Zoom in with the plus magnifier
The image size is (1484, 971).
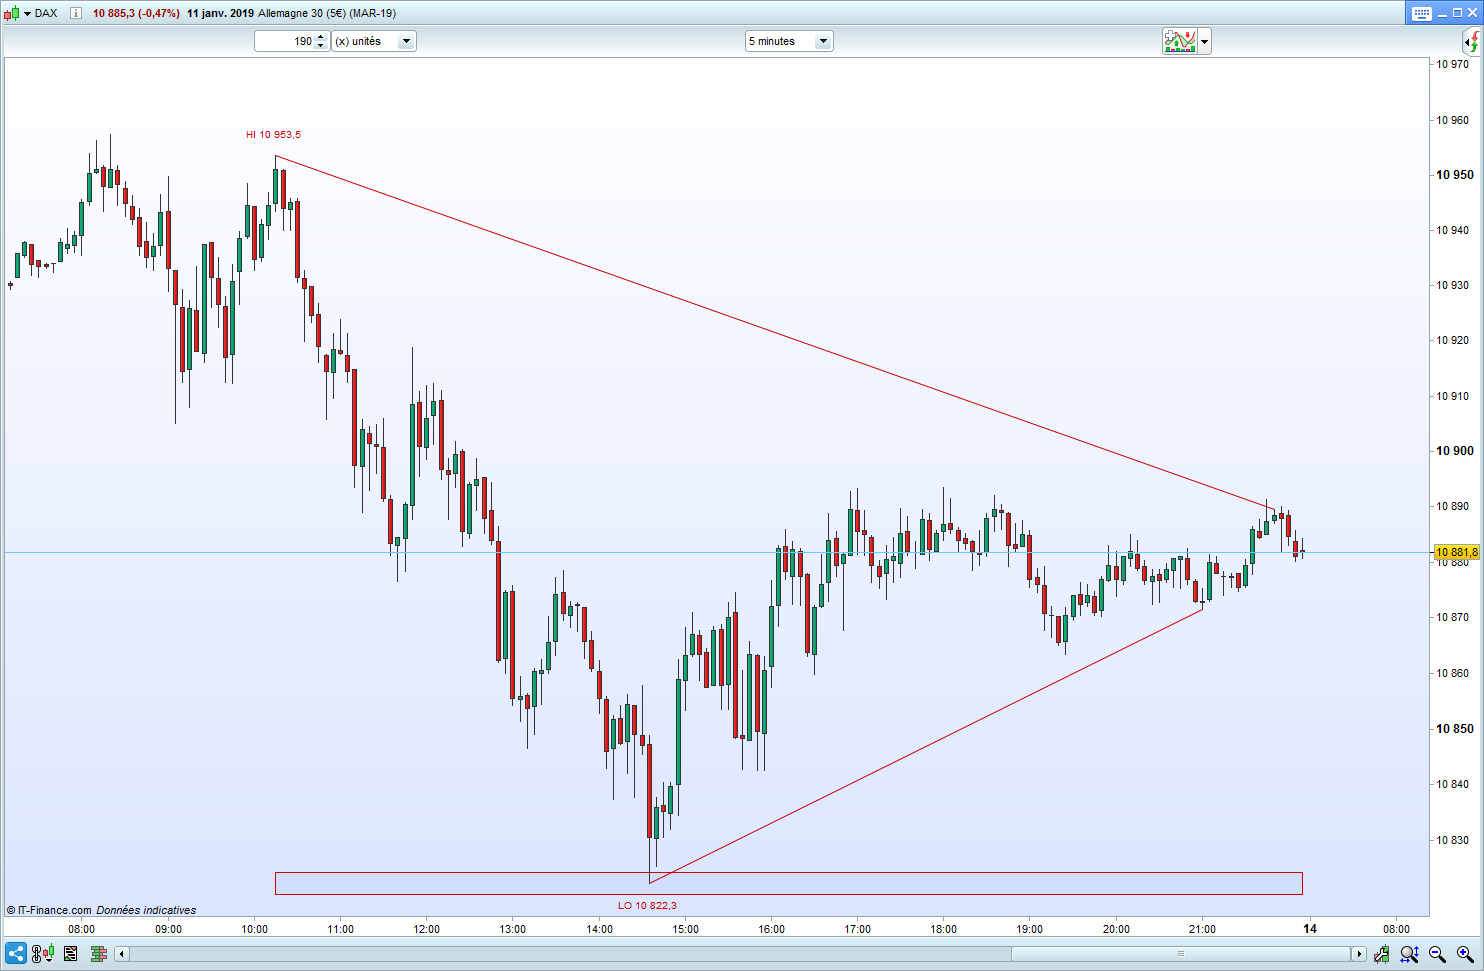click(1465, 953)
